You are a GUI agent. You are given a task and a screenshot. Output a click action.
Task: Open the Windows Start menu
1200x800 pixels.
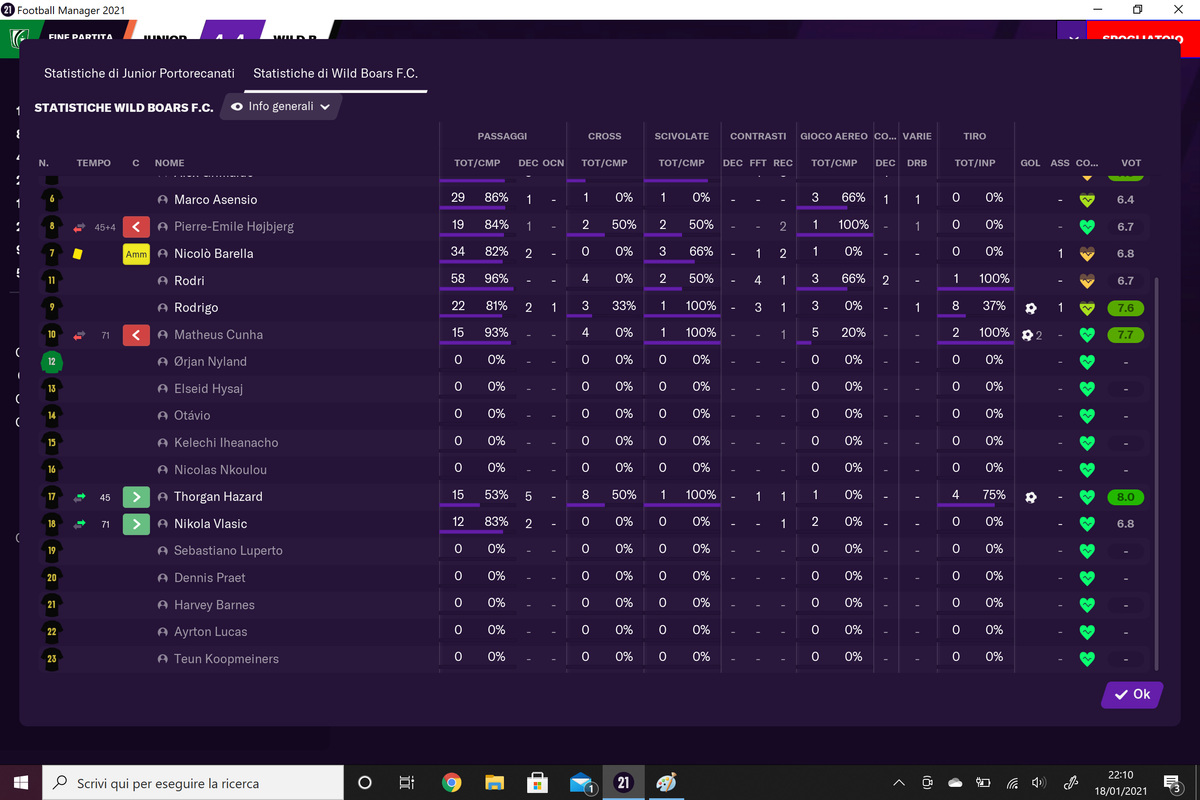[20, 783]
